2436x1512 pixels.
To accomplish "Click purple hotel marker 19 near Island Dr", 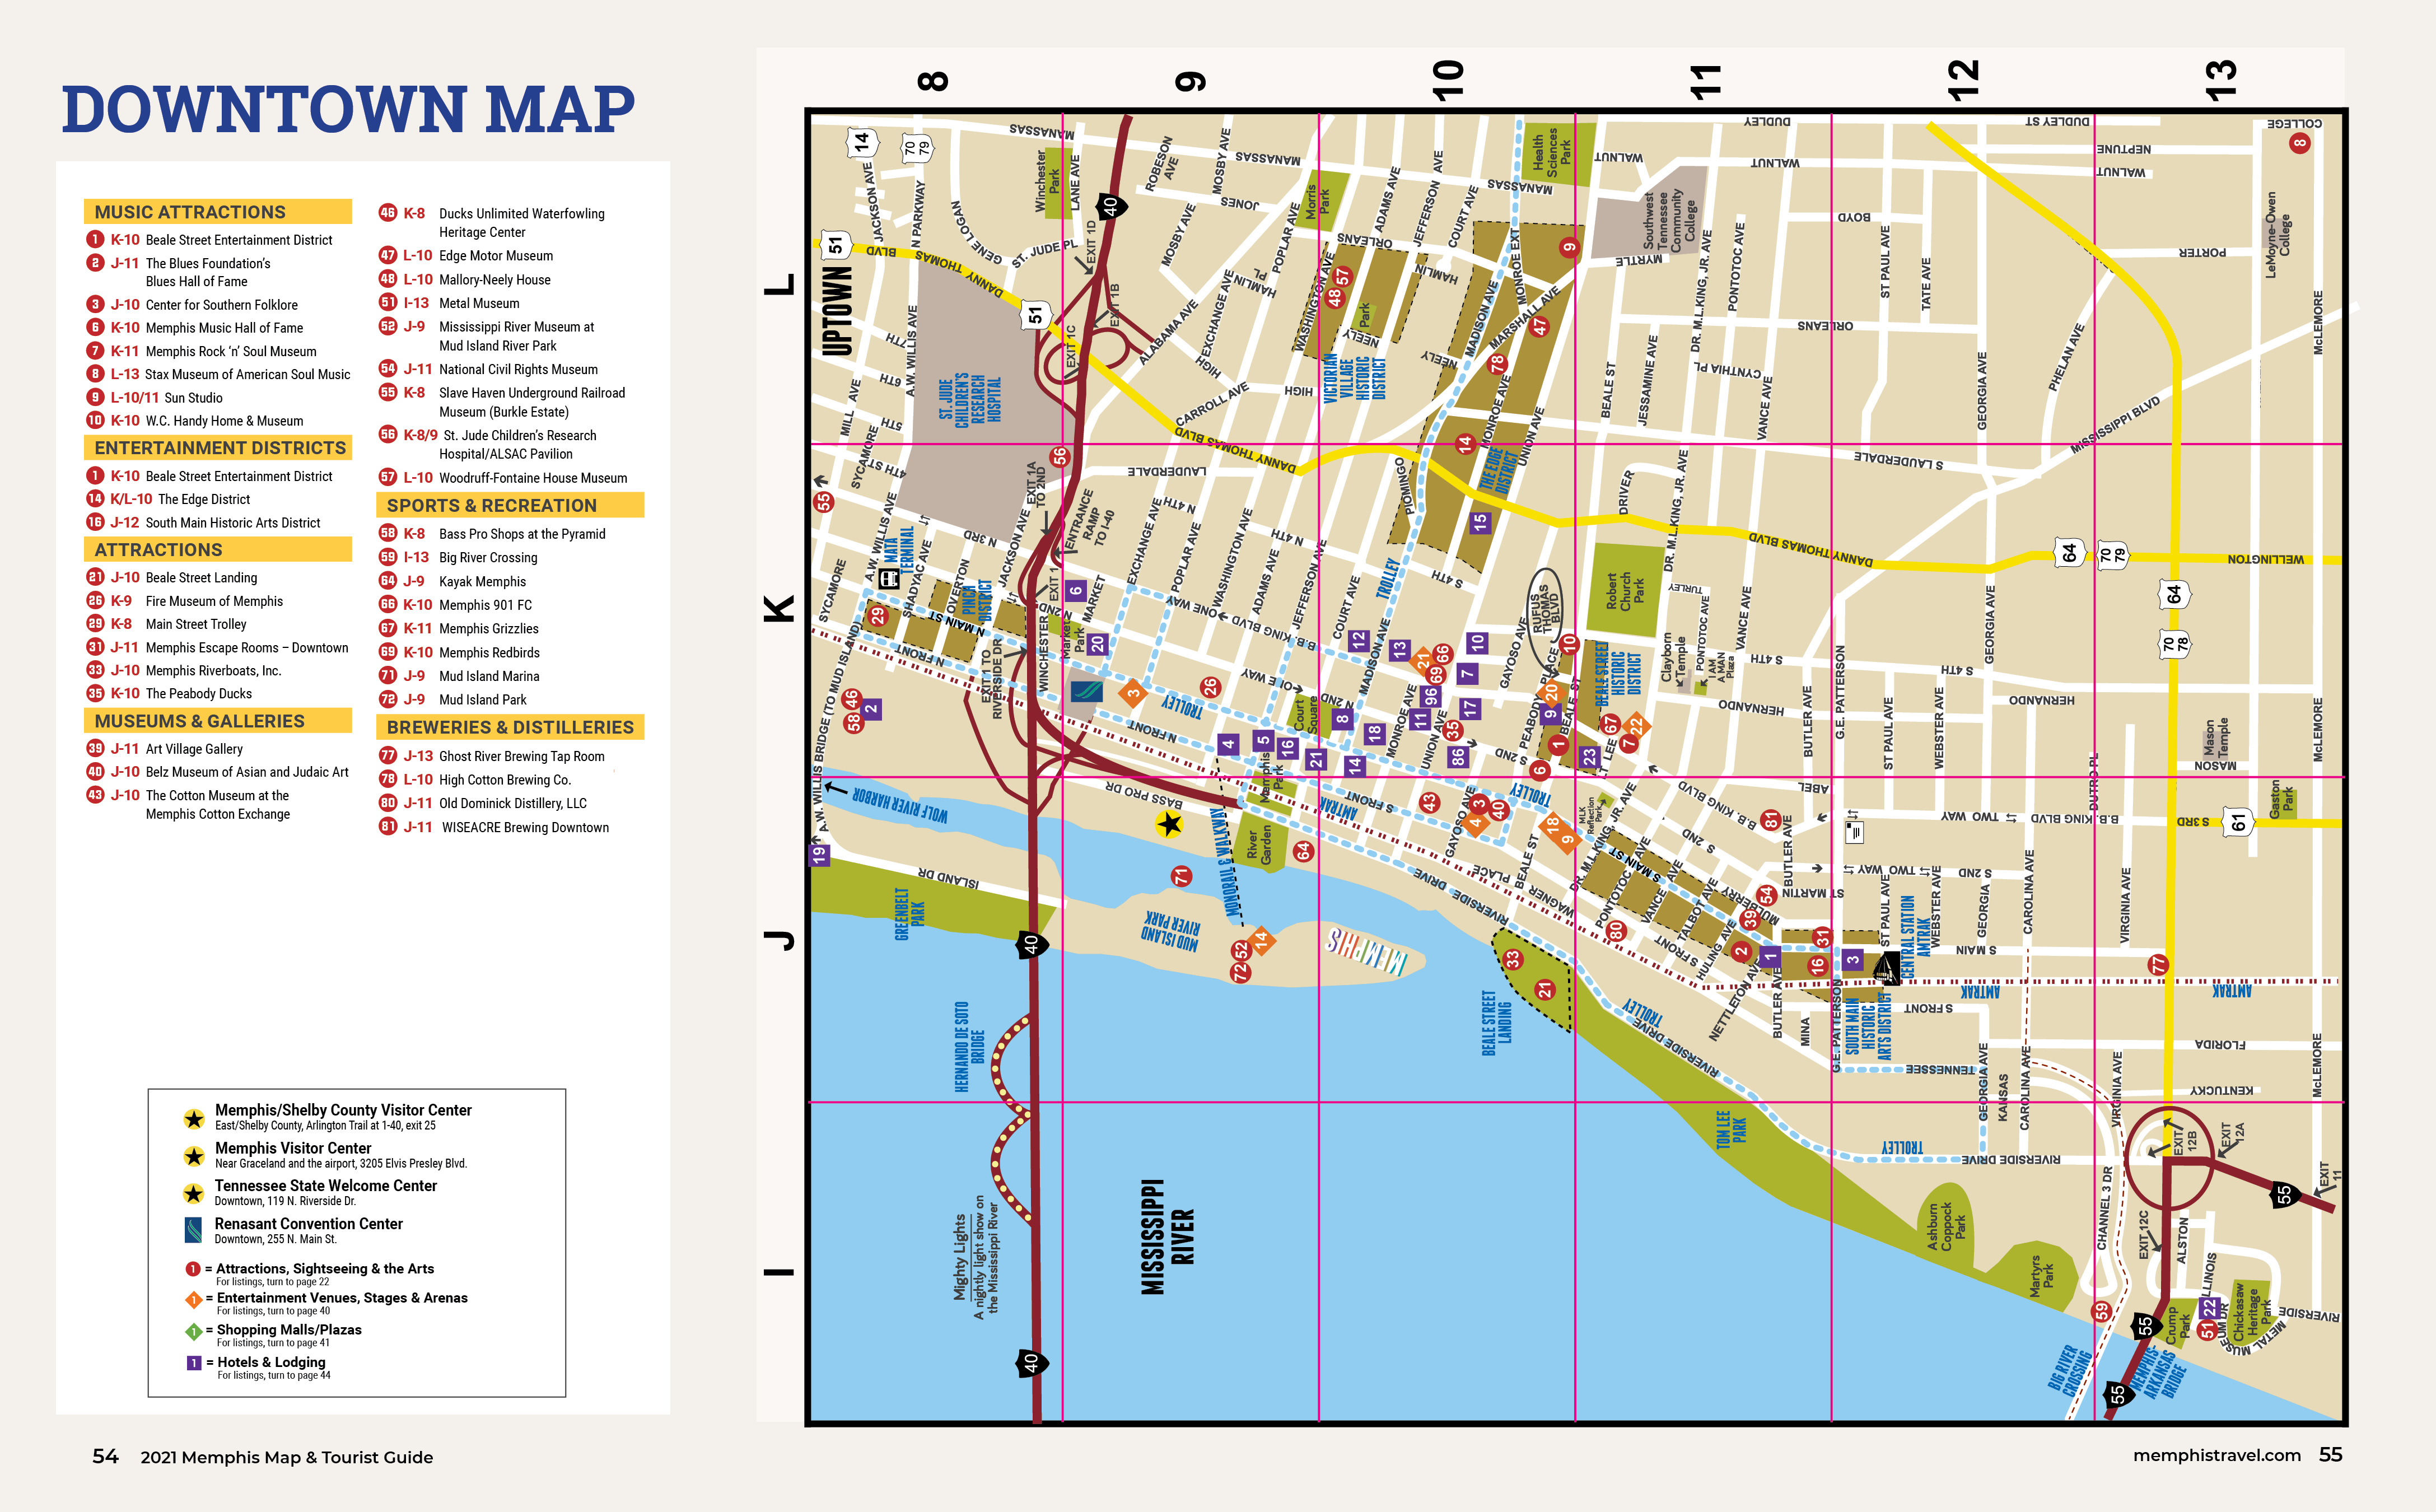I will (x=820, y=855).
